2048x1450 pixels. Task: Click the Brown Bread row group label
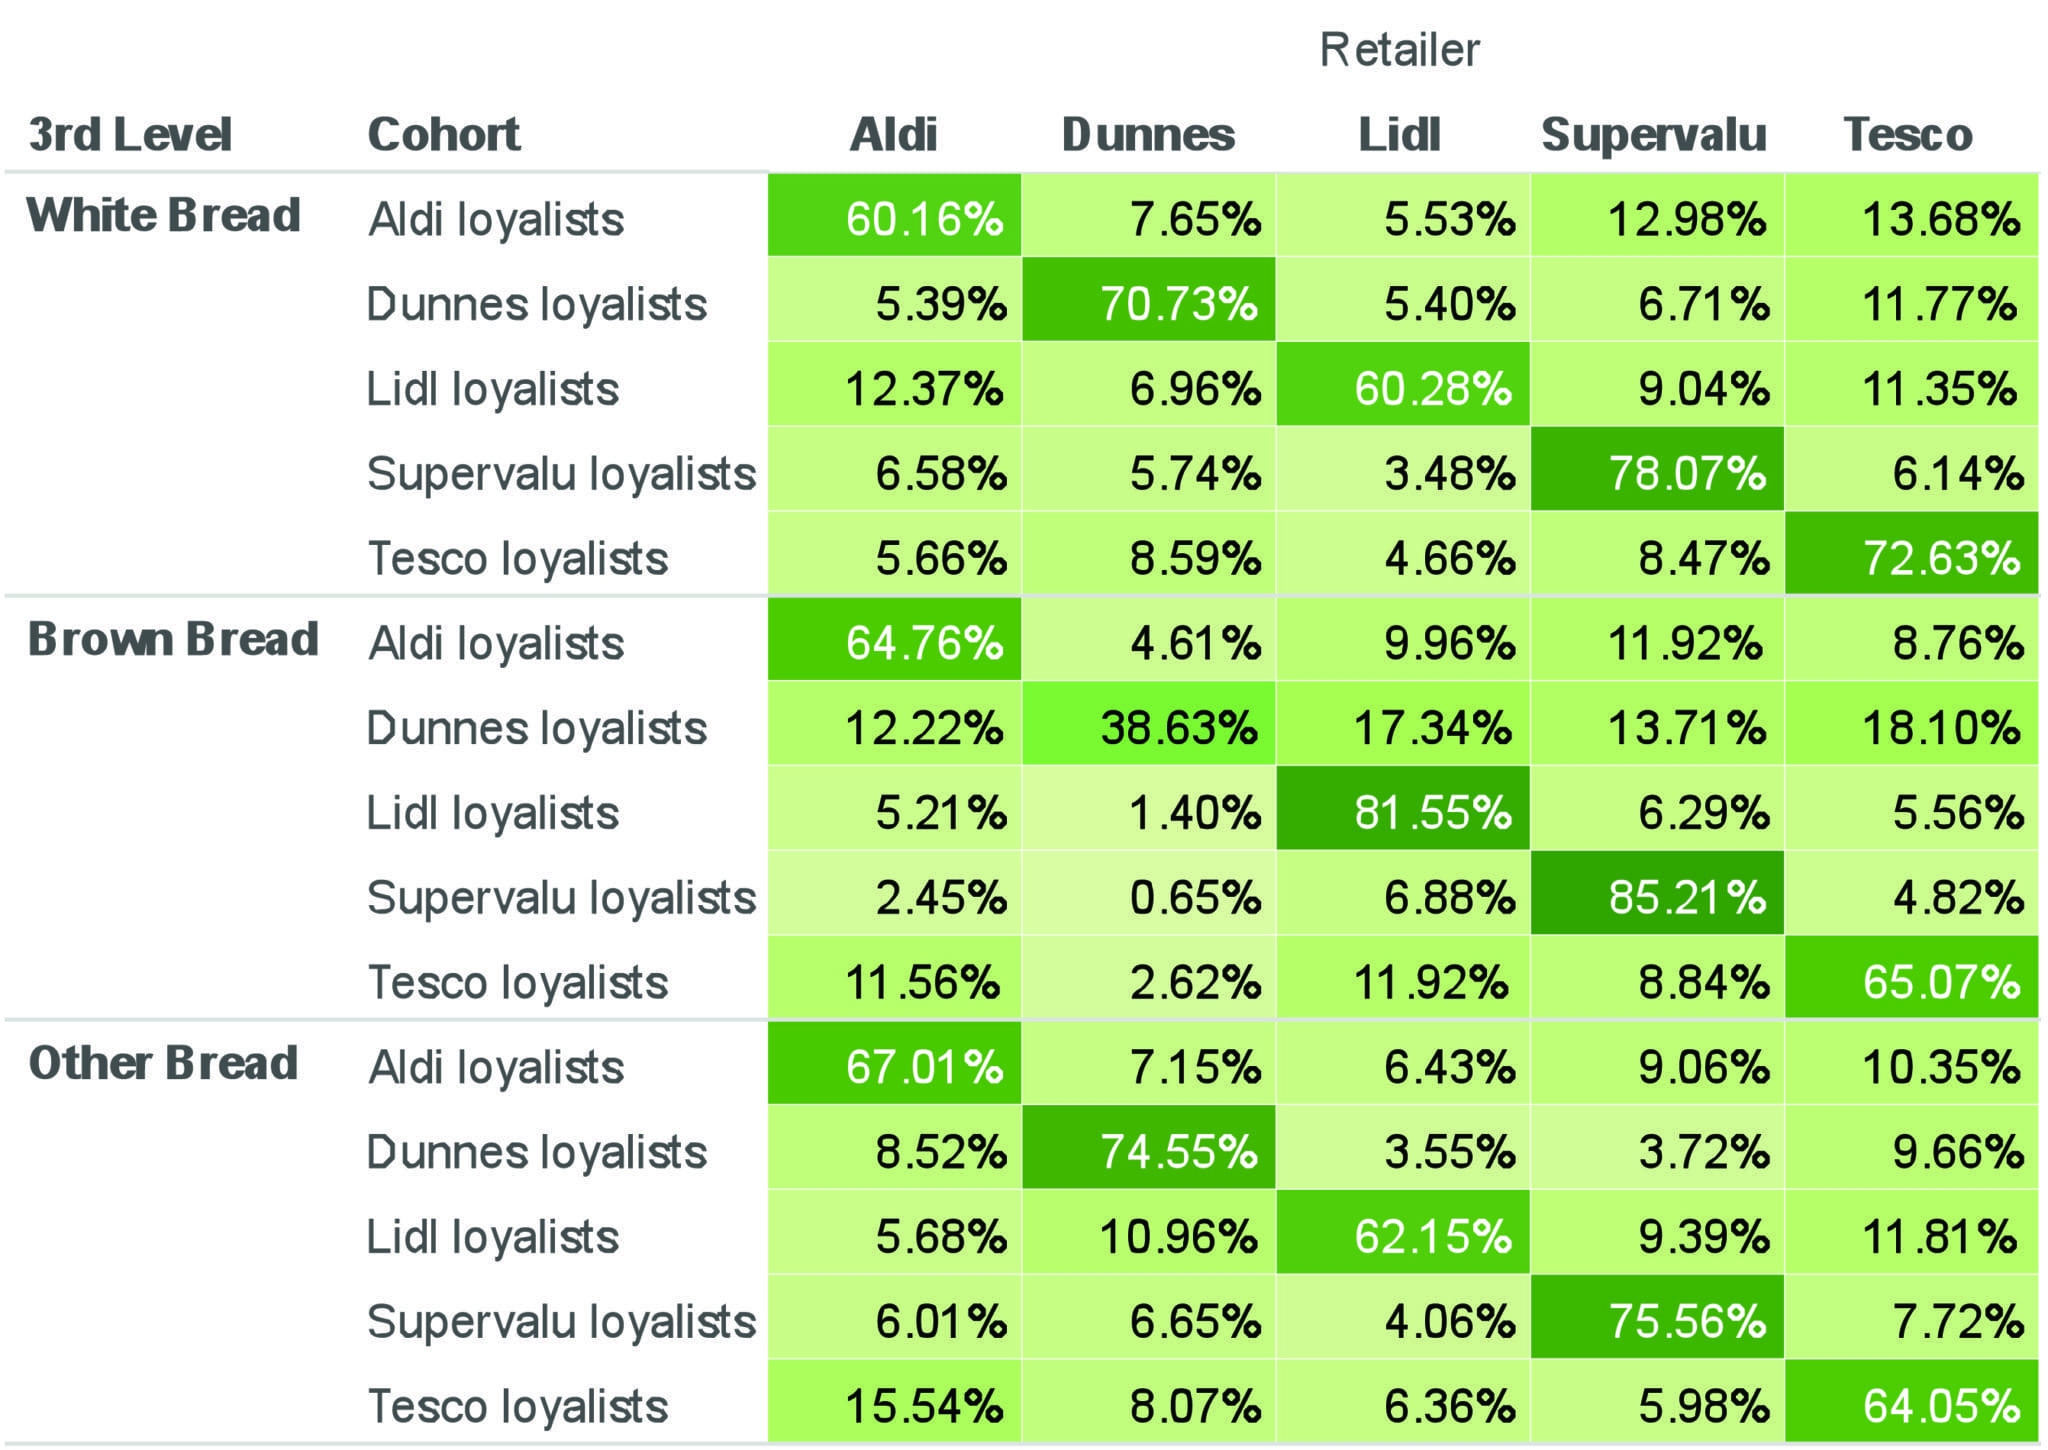173,639
